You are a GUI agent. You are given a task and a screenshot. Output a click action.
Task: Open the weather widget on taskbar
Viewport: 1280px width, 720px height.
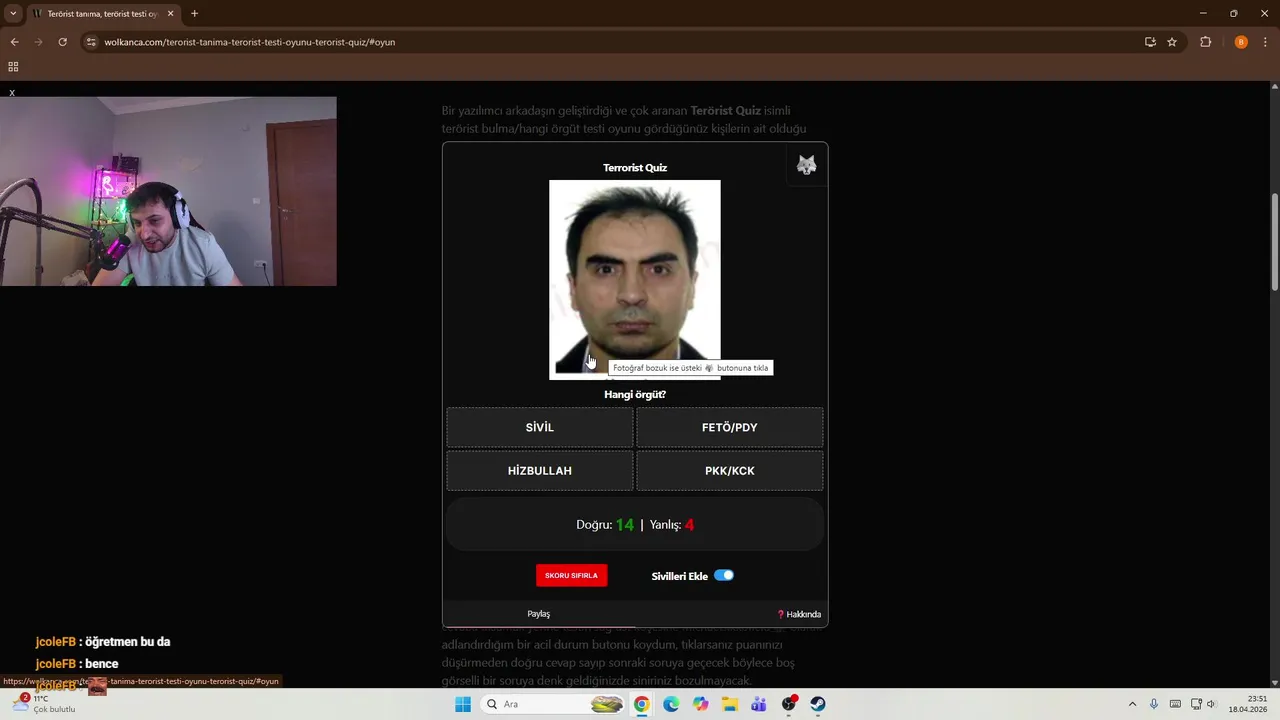(42, 703)
